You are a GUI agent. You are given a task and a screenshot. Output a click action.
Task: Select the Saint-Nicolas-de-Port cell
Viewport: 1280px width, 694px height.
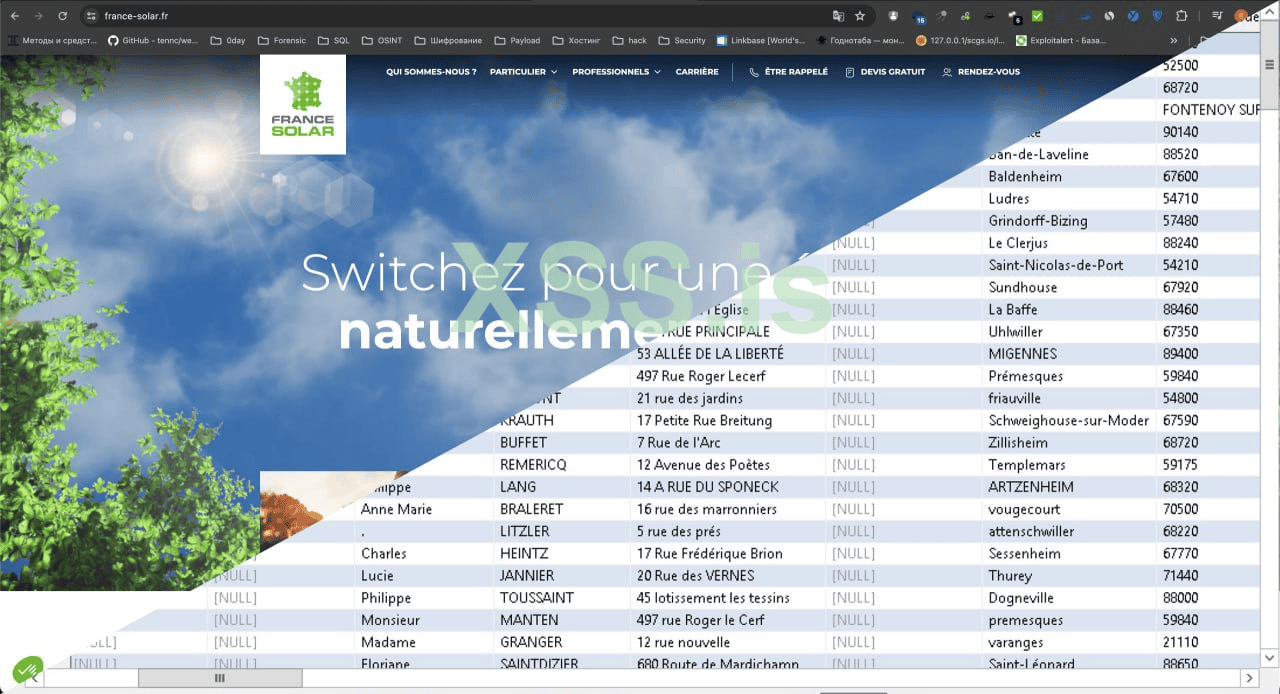pyautogui.click(x=1069, y=265)
